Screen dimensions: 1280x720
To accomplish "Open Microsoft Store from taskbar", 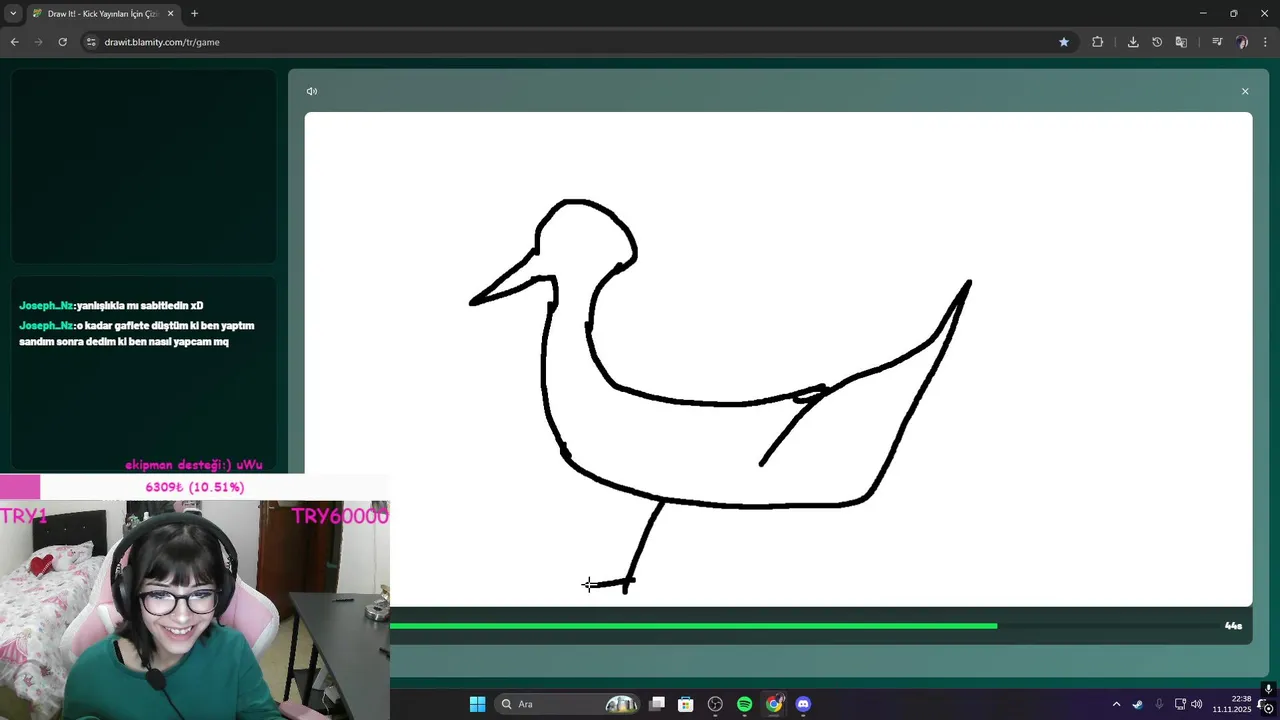I will click(685, 704).
